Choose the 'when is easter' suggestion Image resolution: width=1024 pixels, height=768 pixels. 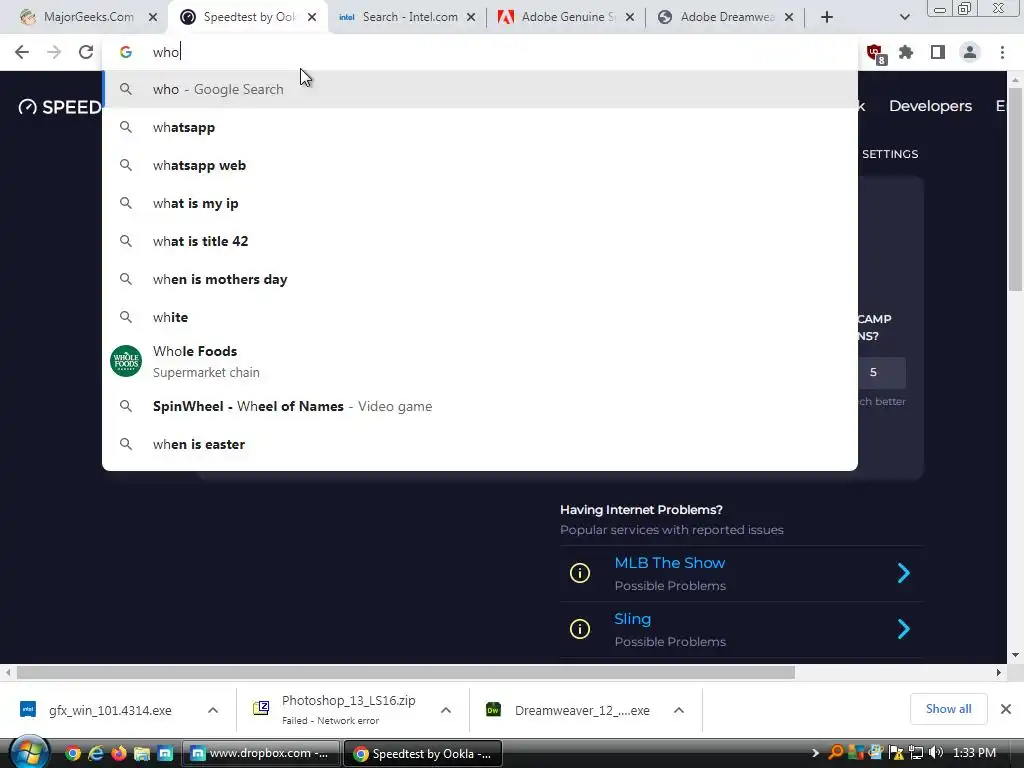(x=480, y=444)
